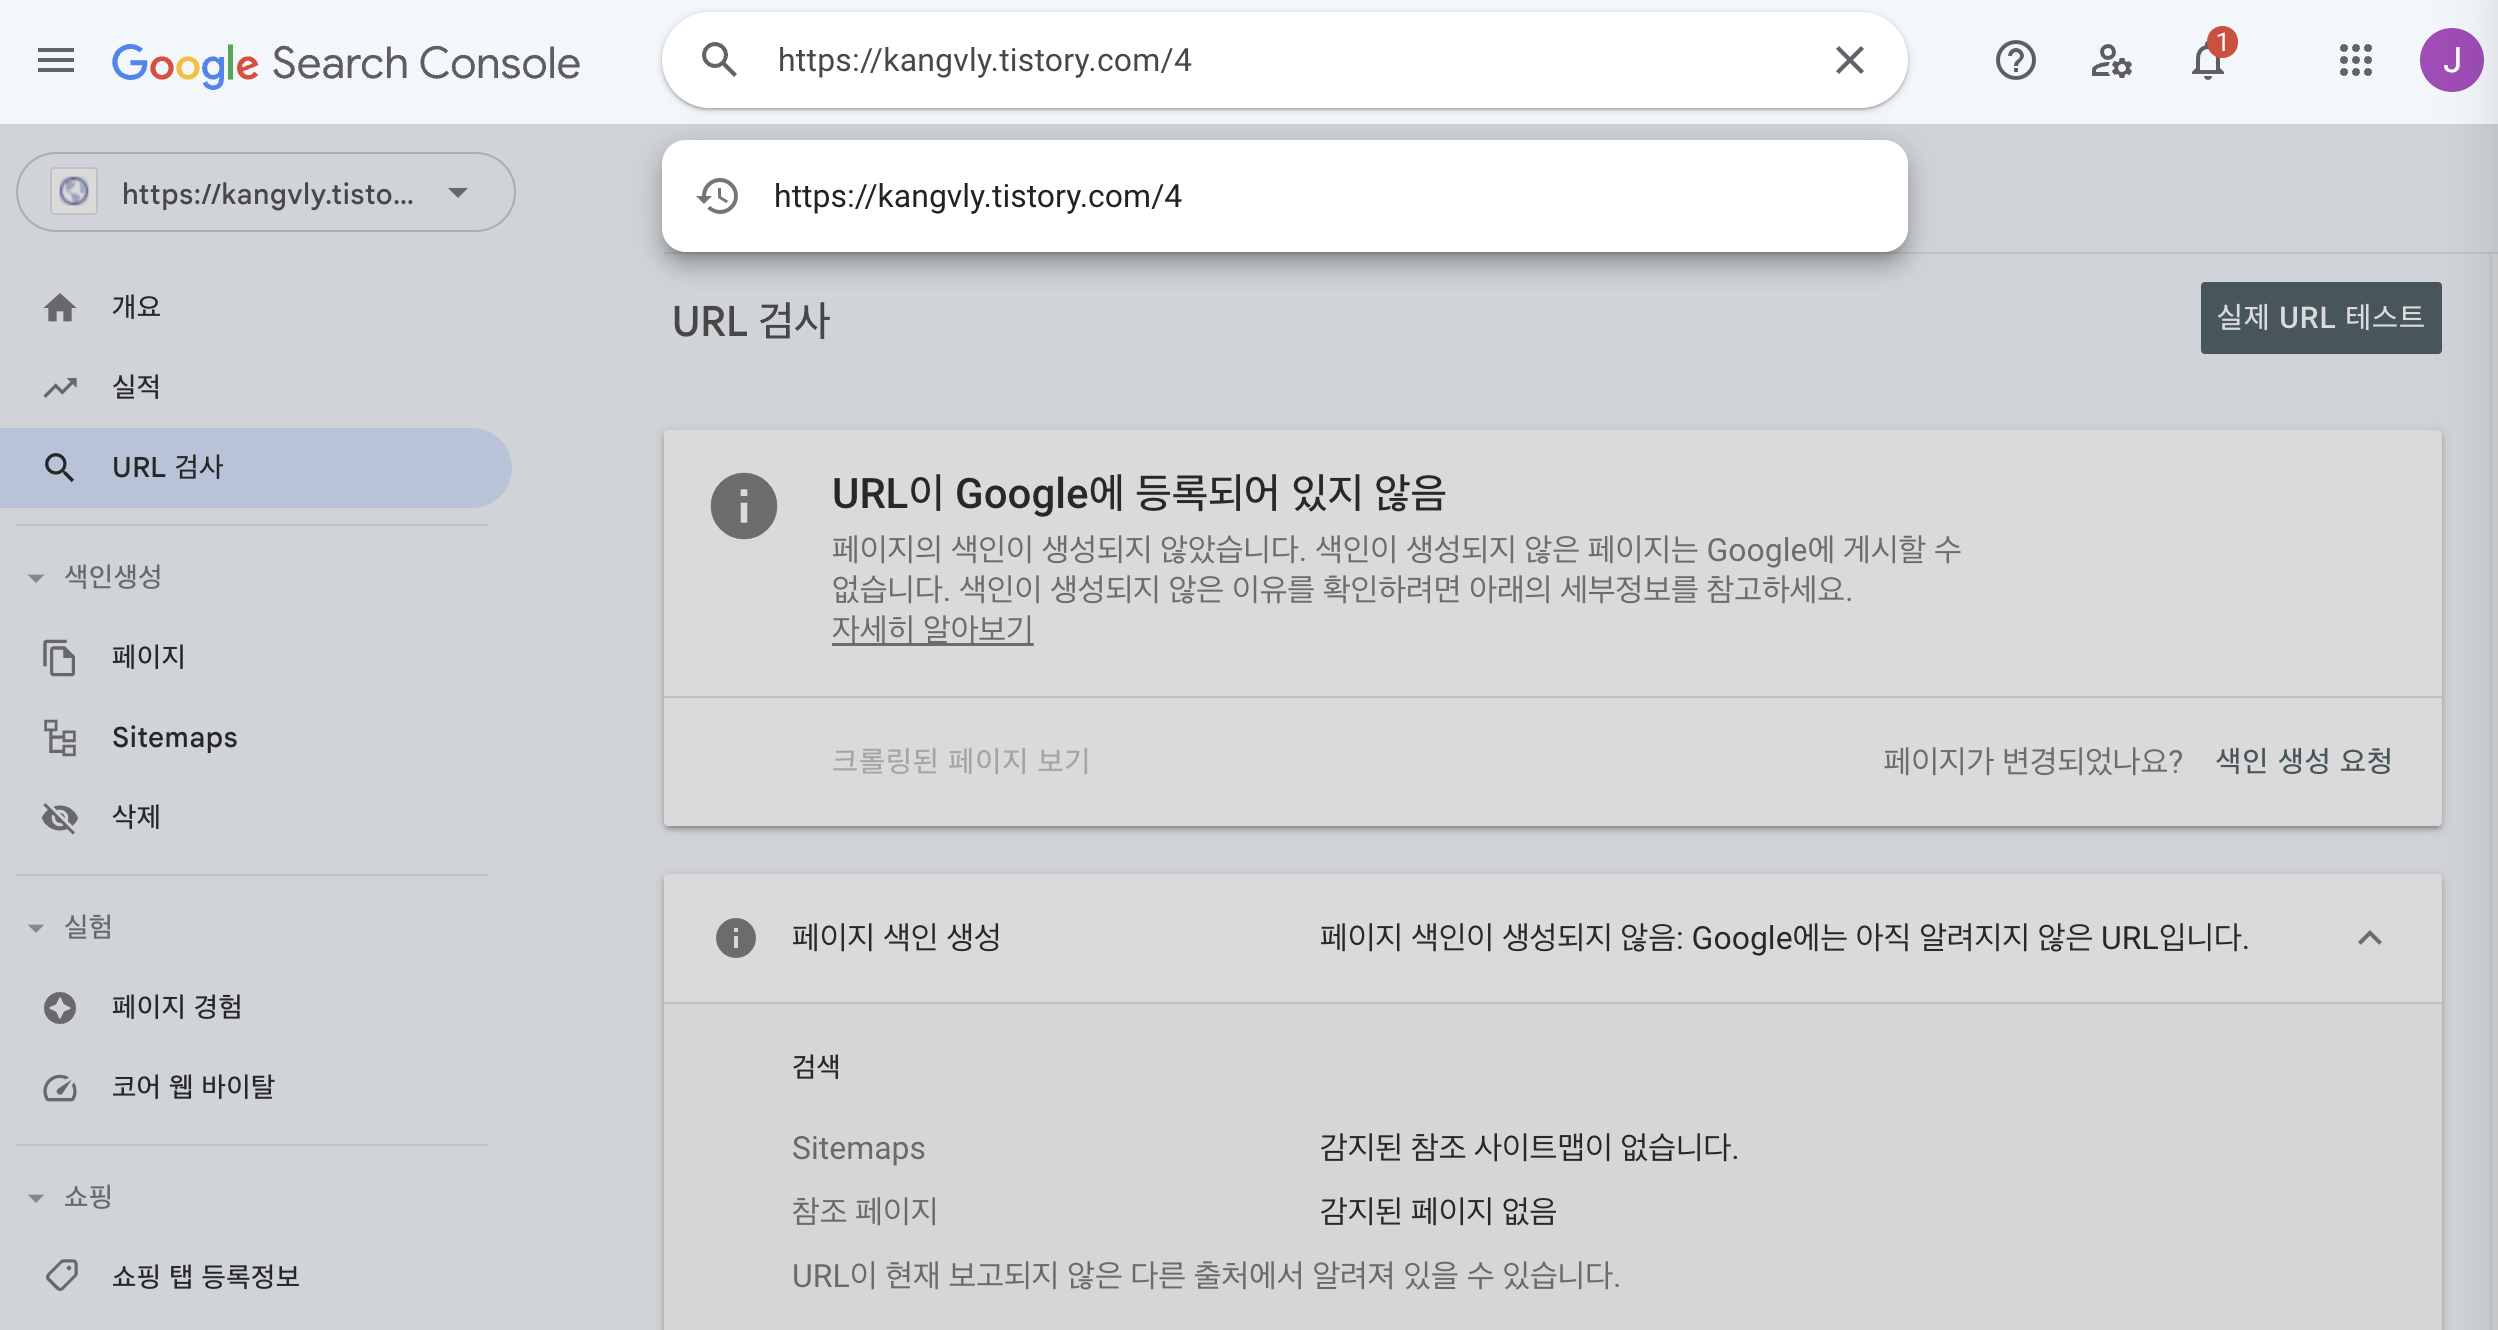Image resolution: width=2498 pixels, height=1330 pixels.
Task: Click the 참조 페이지 label
Action: click(x=864, y=1212)
